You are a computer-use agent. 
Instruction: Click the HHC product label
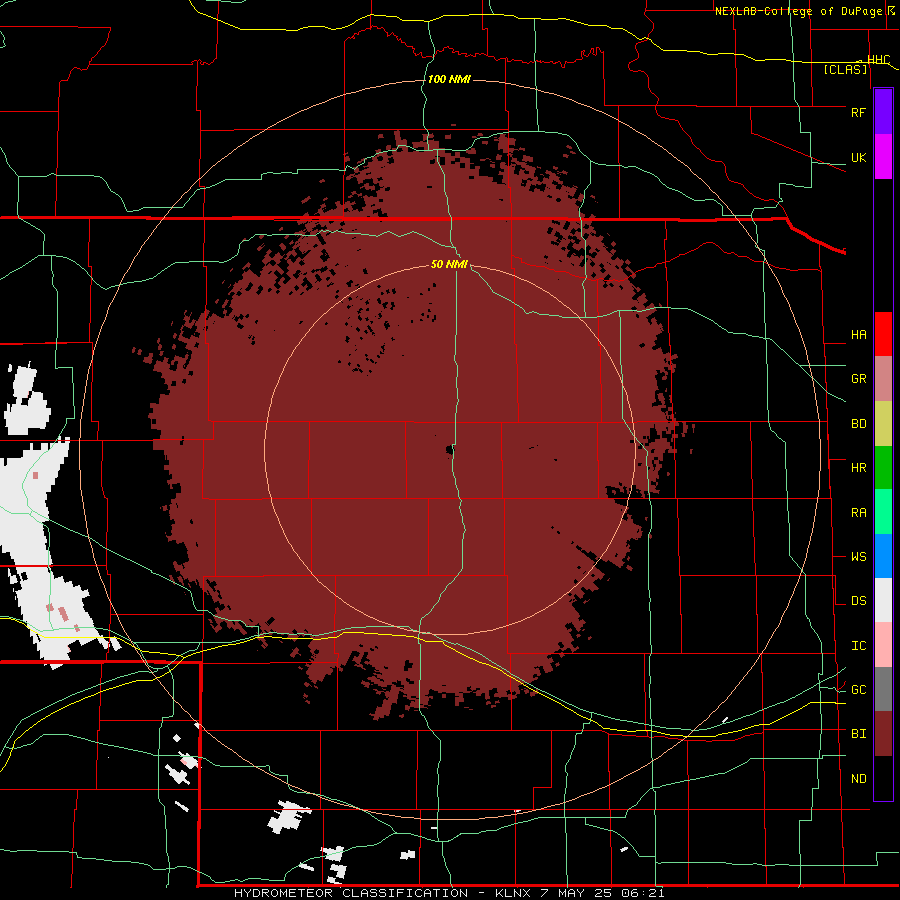(878, 60)
